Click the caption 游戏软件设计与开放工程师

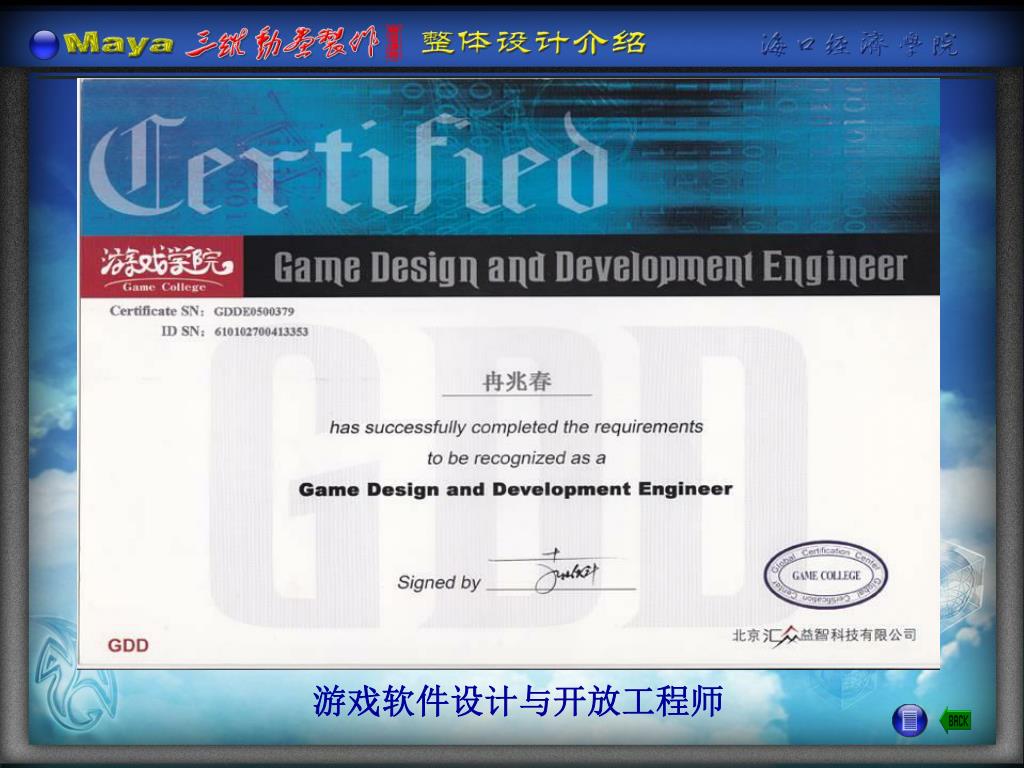[518, 701]
